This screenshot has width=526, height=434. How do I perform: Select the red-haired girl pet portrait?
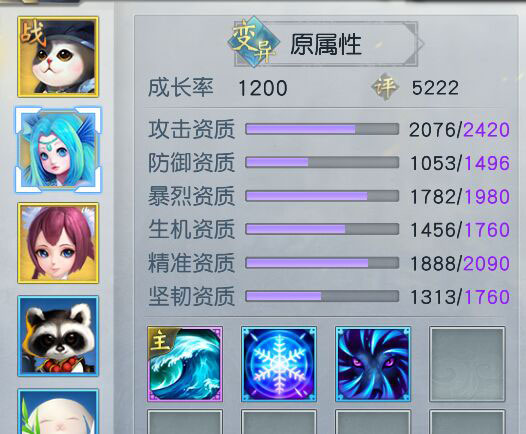[58, 243]
